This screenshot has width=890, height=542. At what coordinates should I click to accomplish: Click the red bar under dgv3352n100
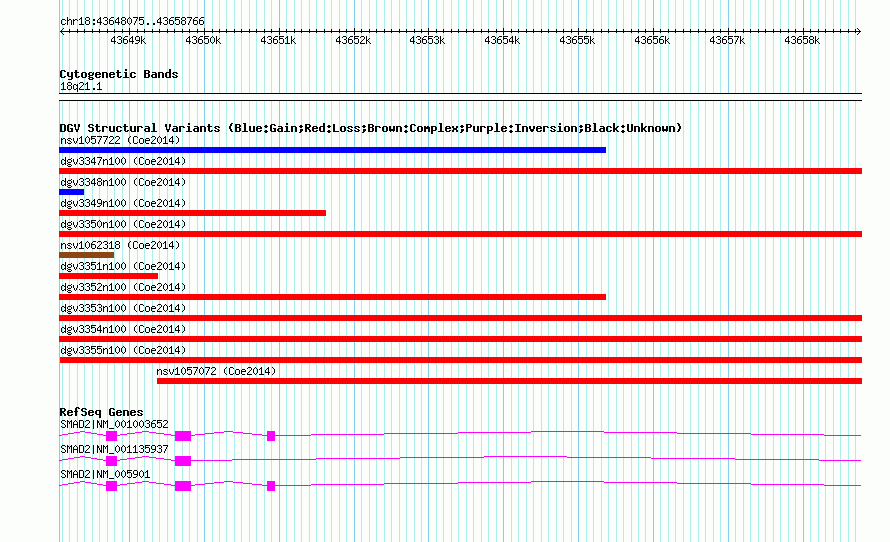tap(333, 297)
